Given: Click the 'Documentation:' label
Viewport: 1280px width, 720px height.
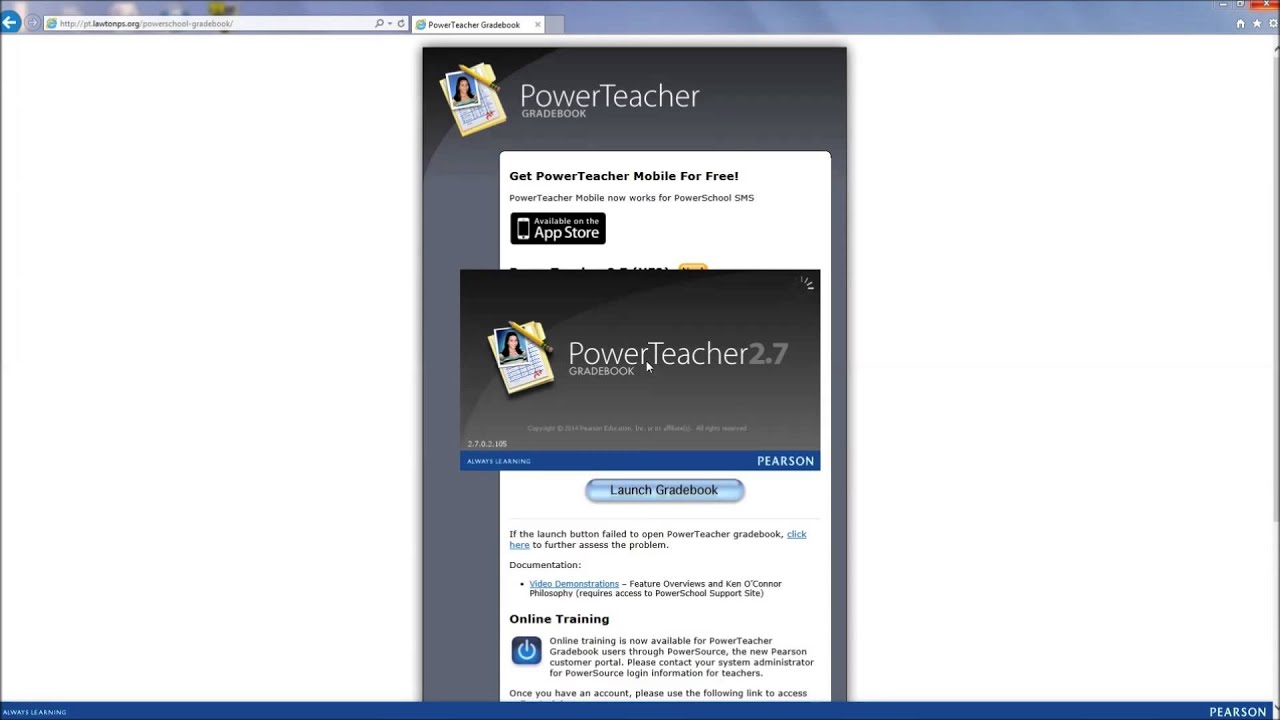Looking at the screenshot, I should [545, 565].
